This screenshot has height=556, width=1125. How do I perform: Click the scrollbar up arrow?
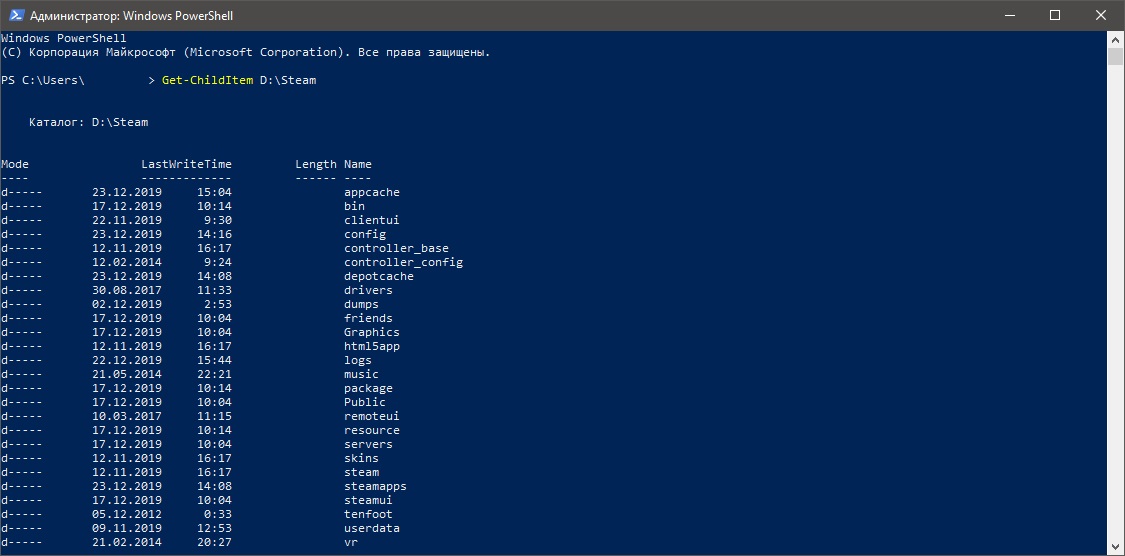[x=1116, y=39]
